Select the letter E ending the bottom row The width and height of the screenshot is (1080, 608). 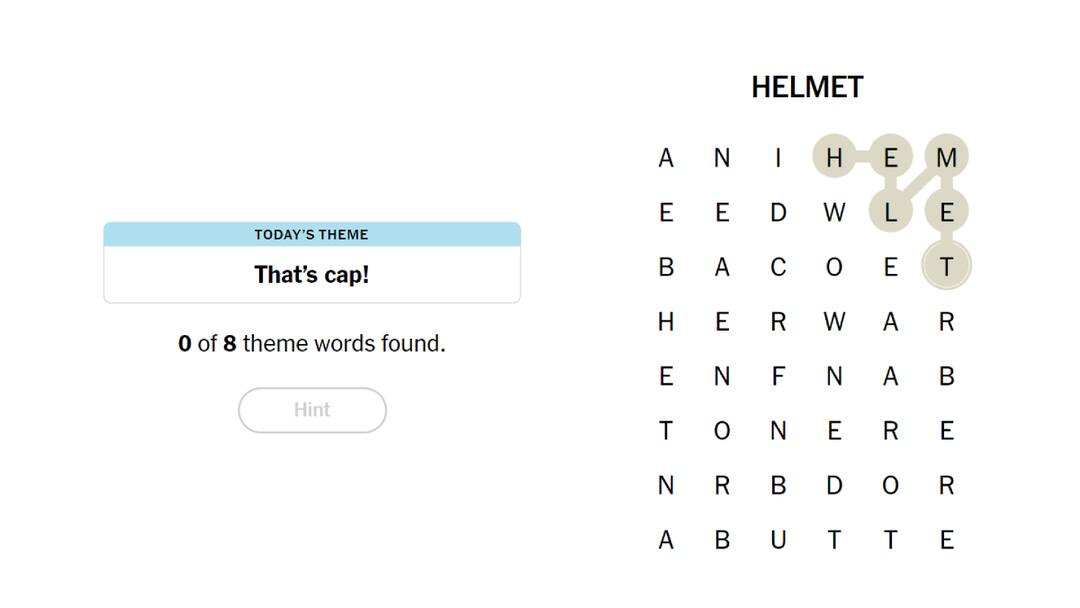tap(946, 540)
